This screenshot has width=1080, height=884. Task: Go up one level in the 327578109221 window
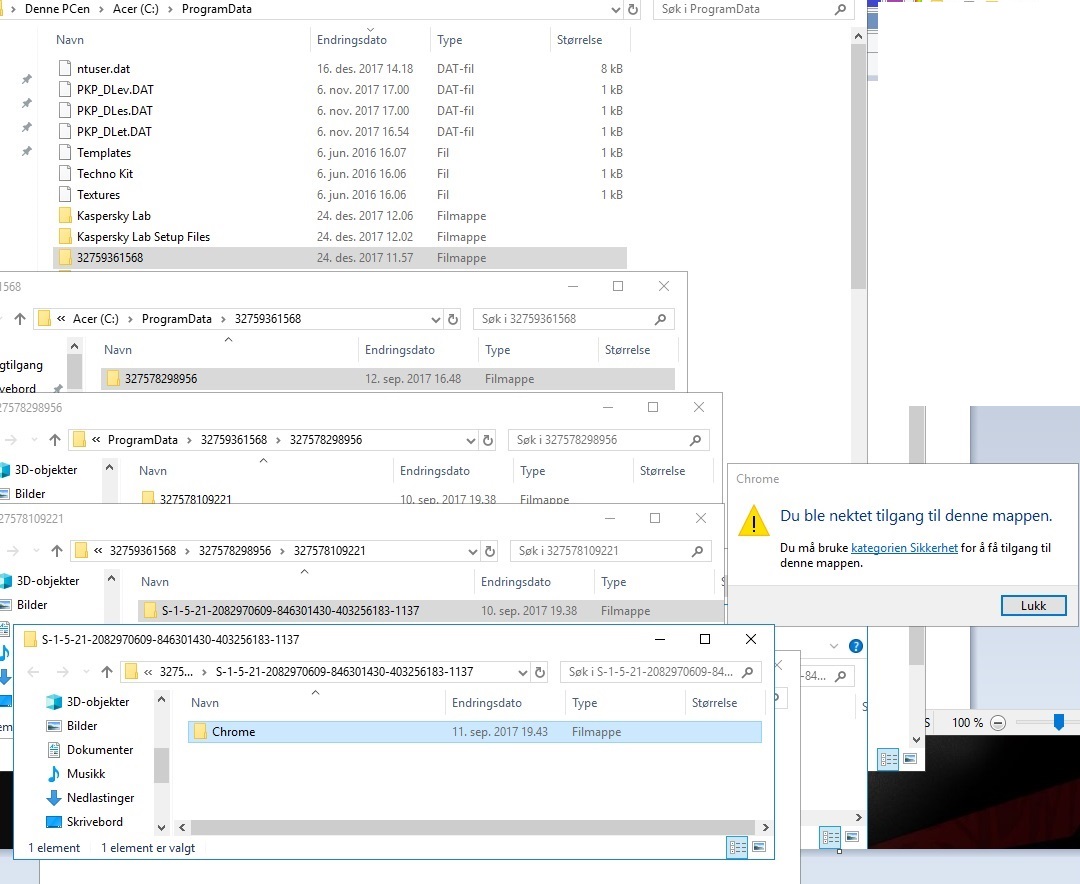pyautogui.click(x=56, y=551)
